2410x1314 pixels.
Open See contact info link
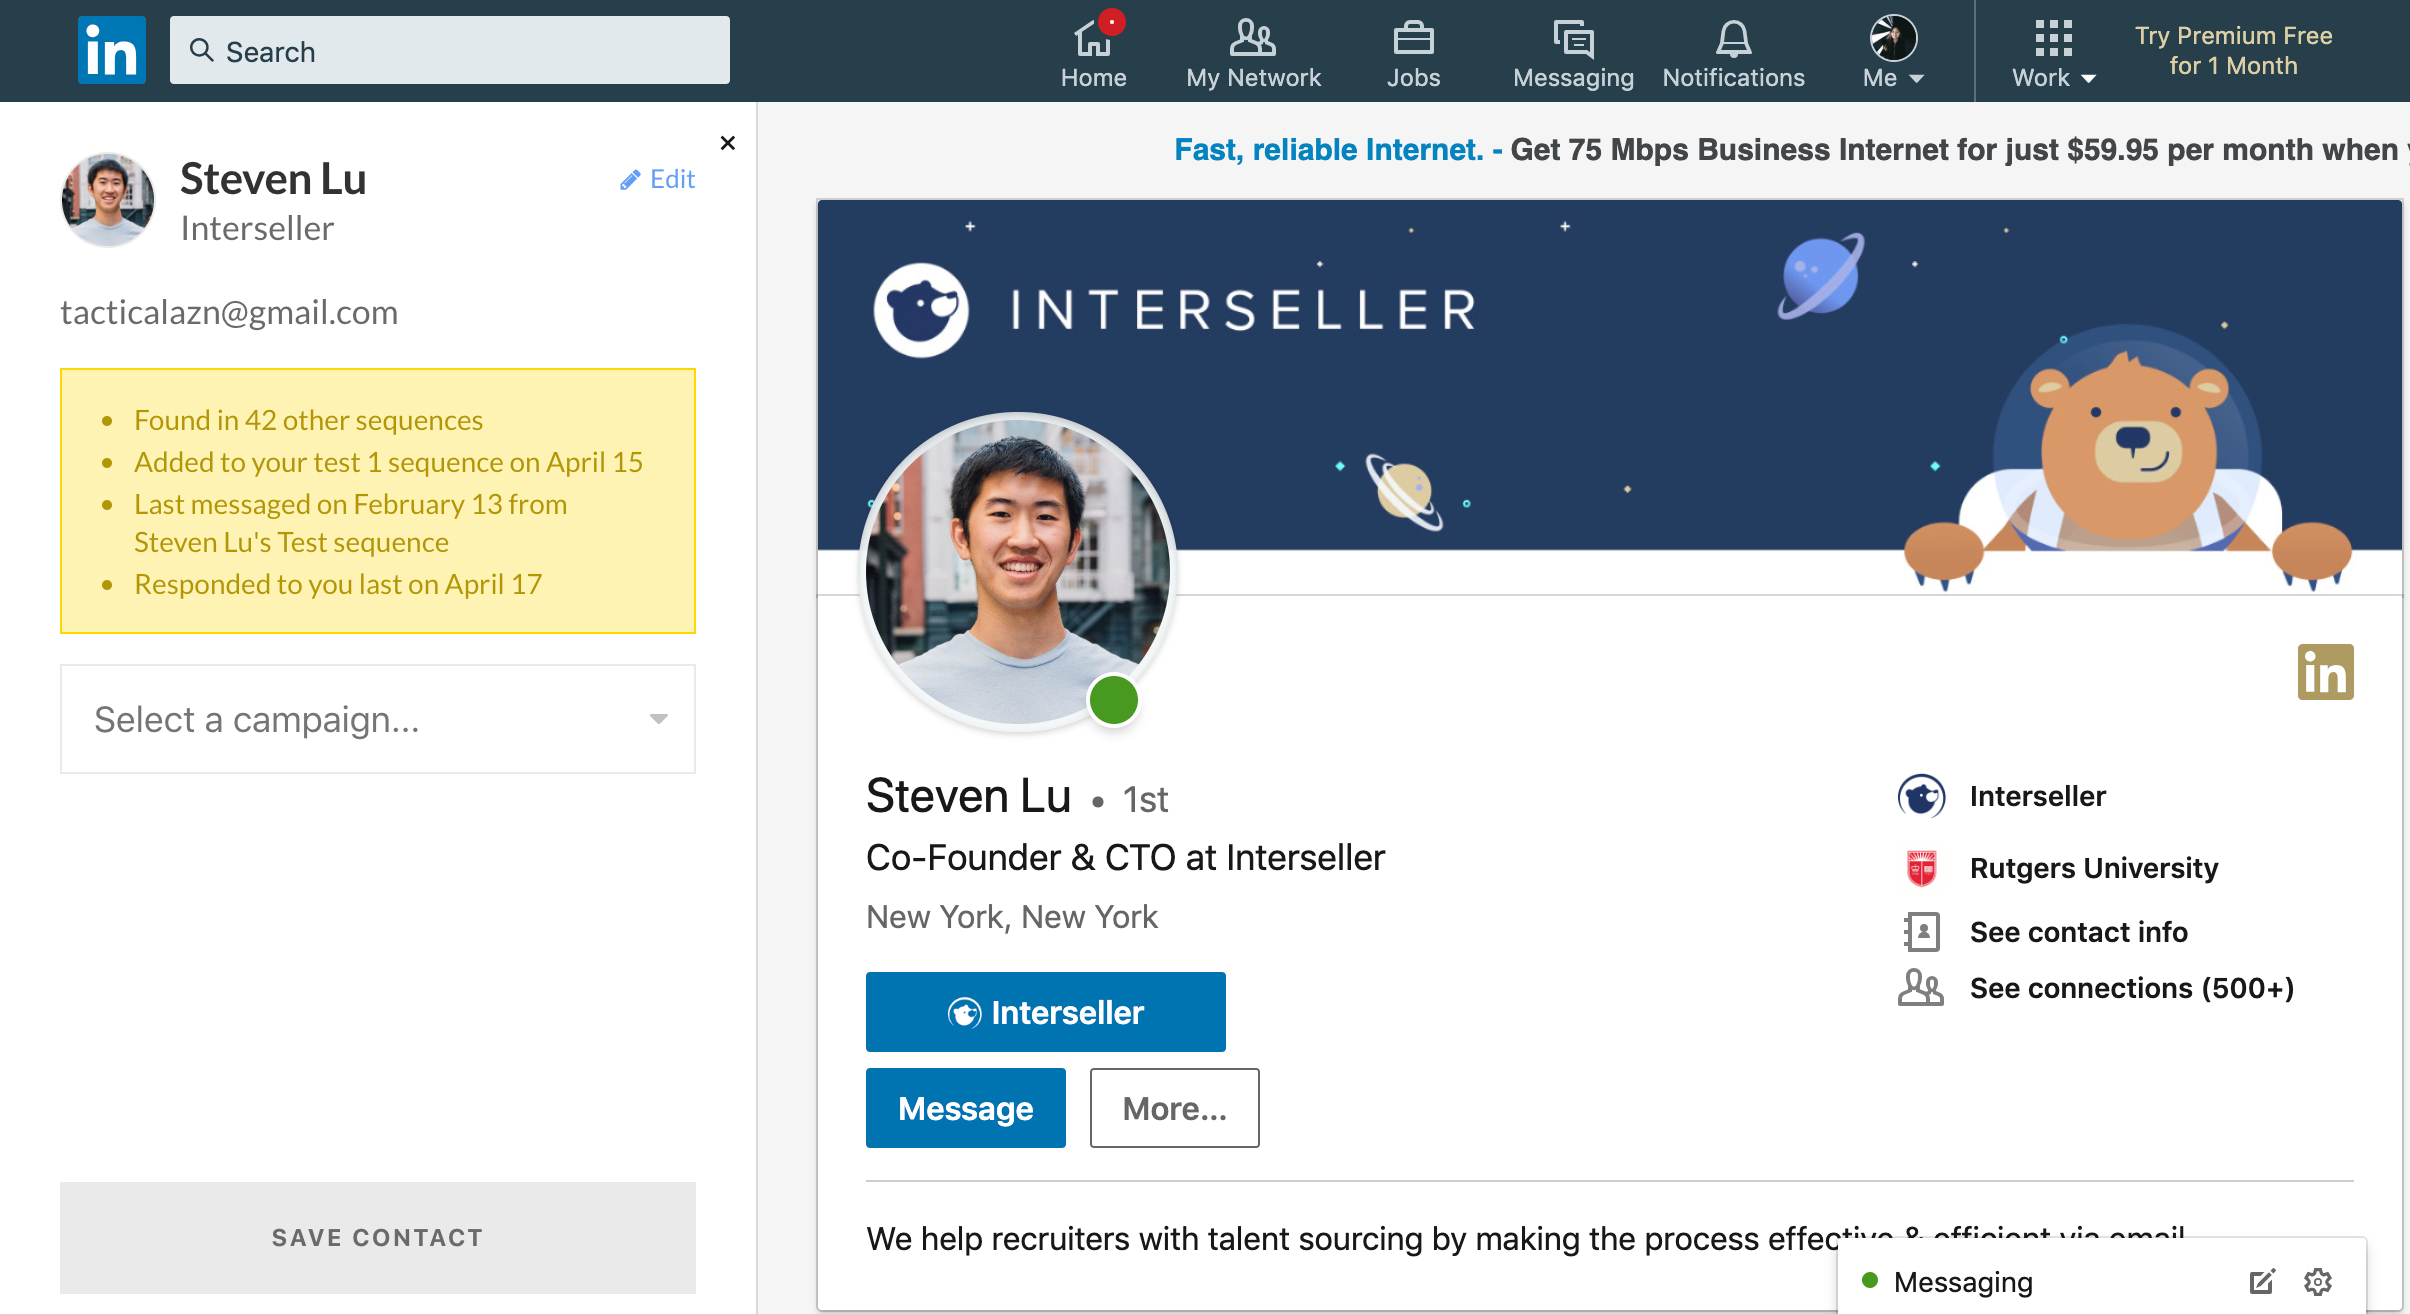click(2078, 932)
